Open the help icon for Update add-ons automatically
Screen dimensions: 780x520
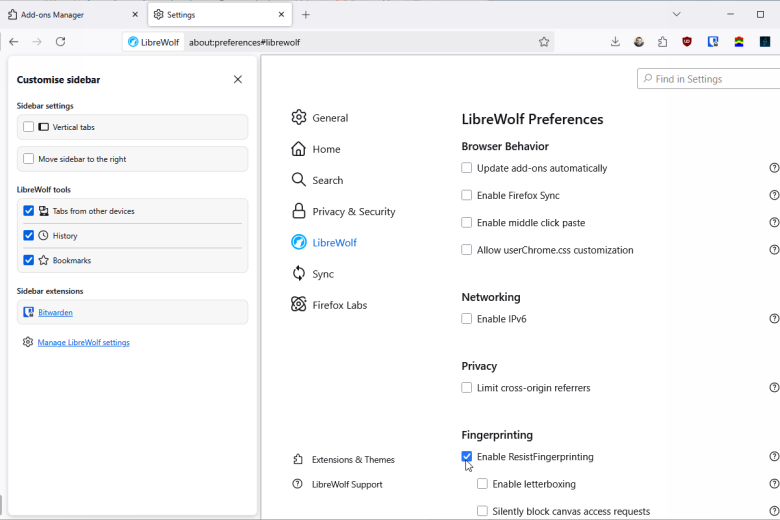pyautogui.click(x=774, y=168)
